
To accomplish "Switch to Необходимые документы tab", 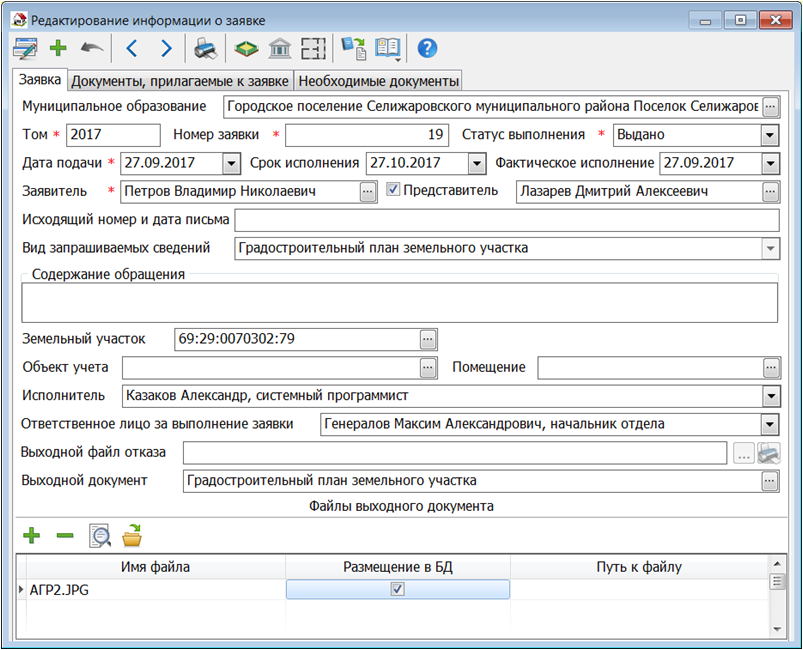I will click(x=378, y=81).
